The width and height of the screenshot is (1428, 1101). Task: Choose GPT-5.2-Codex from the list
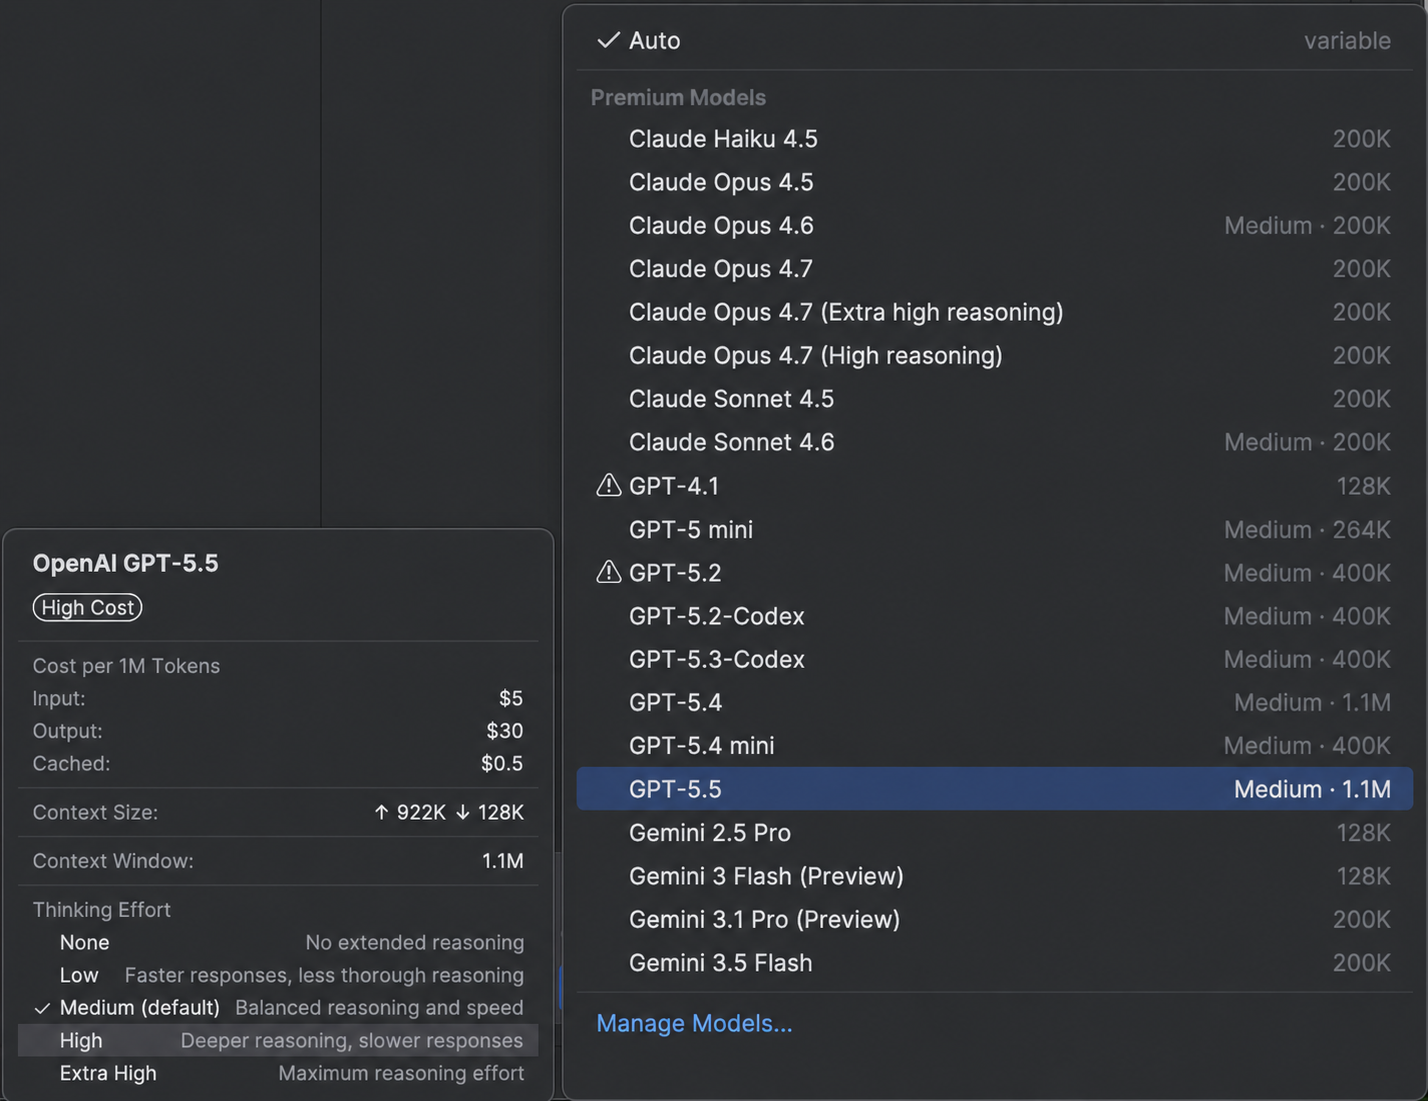coord(994,616)
